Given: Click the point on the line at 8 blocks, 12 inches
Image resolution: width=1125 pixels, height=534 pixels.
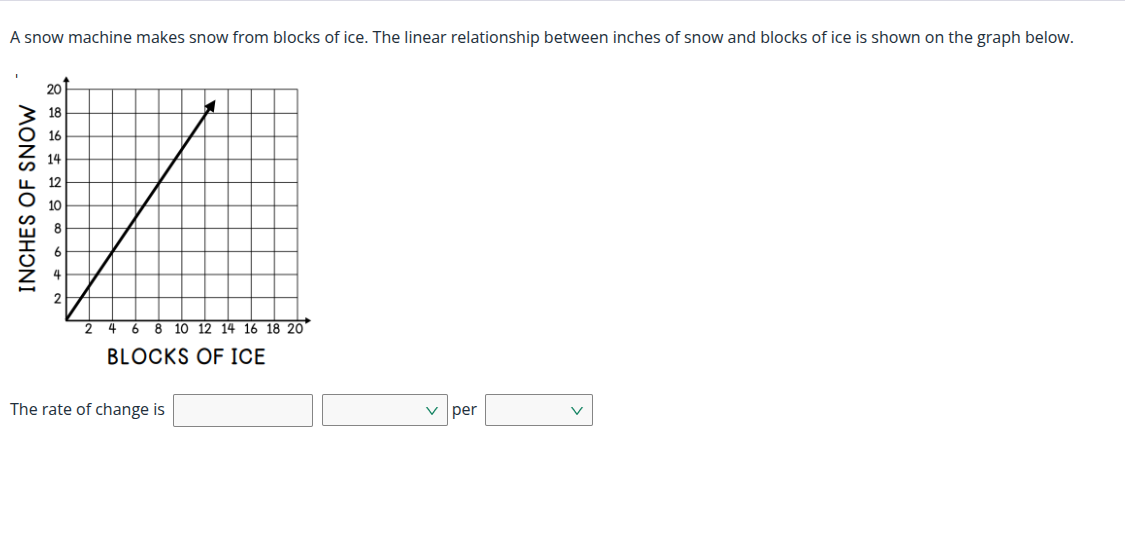Looking at the screenshot, I should pos(159,182).
